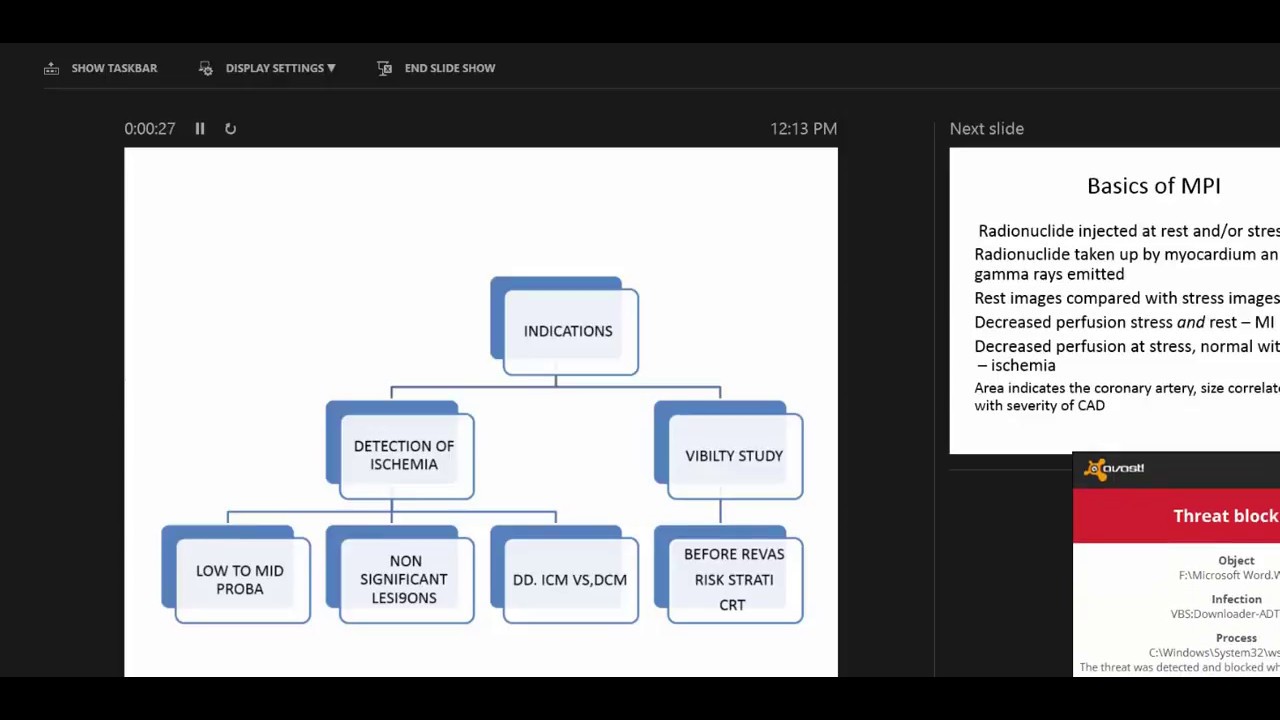This screenshot has height=720, width=1280.
Task: Click the 'Object' label in Avast popup
Action: pyautogui.click(x=1236, y=561)
